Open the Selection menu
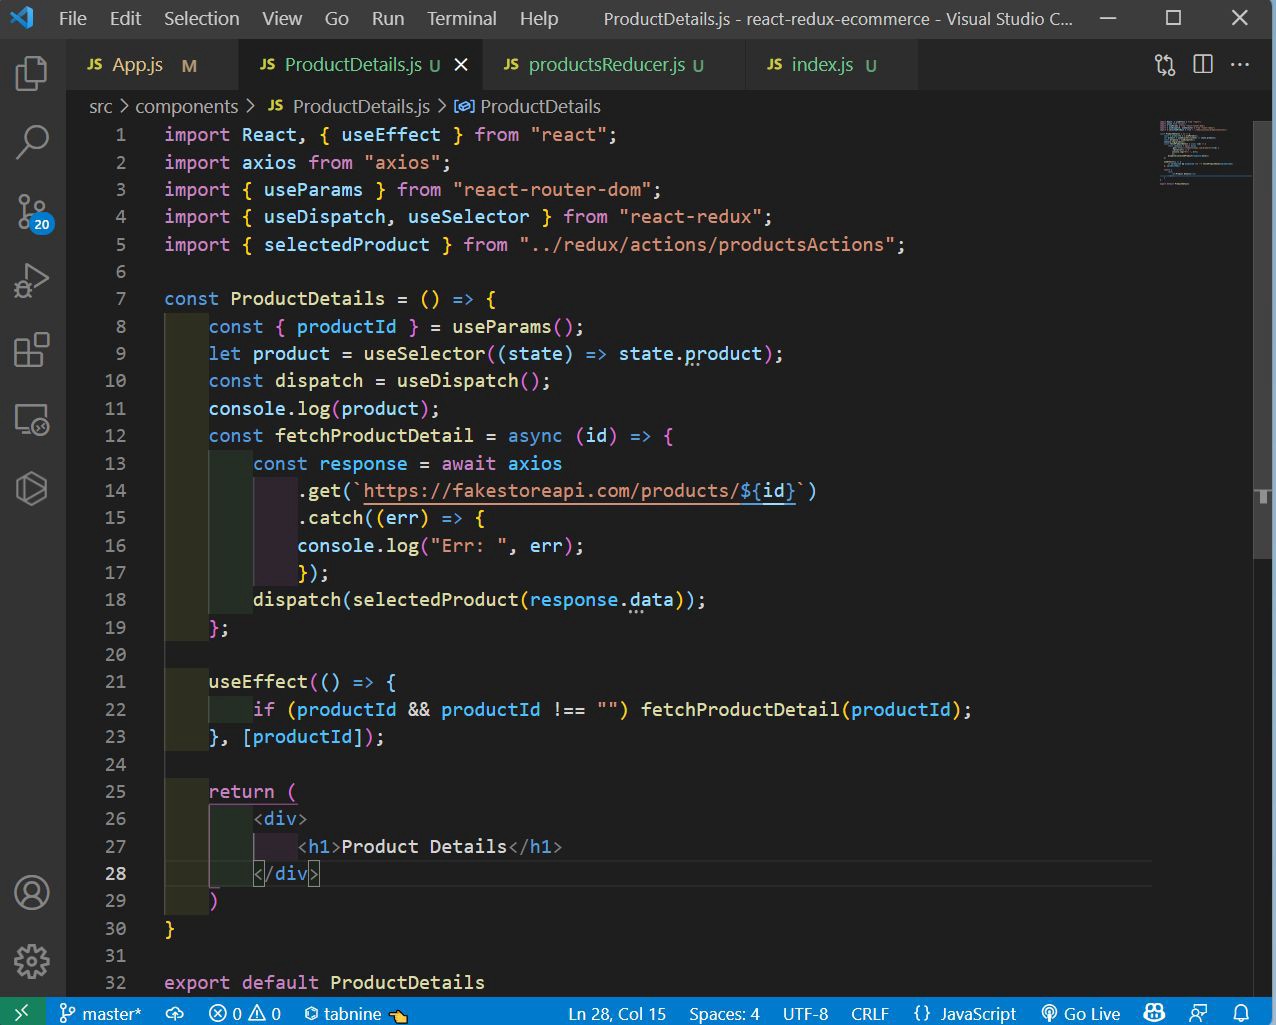This screenshot has width=1276, height=1025. pos(202,18)
